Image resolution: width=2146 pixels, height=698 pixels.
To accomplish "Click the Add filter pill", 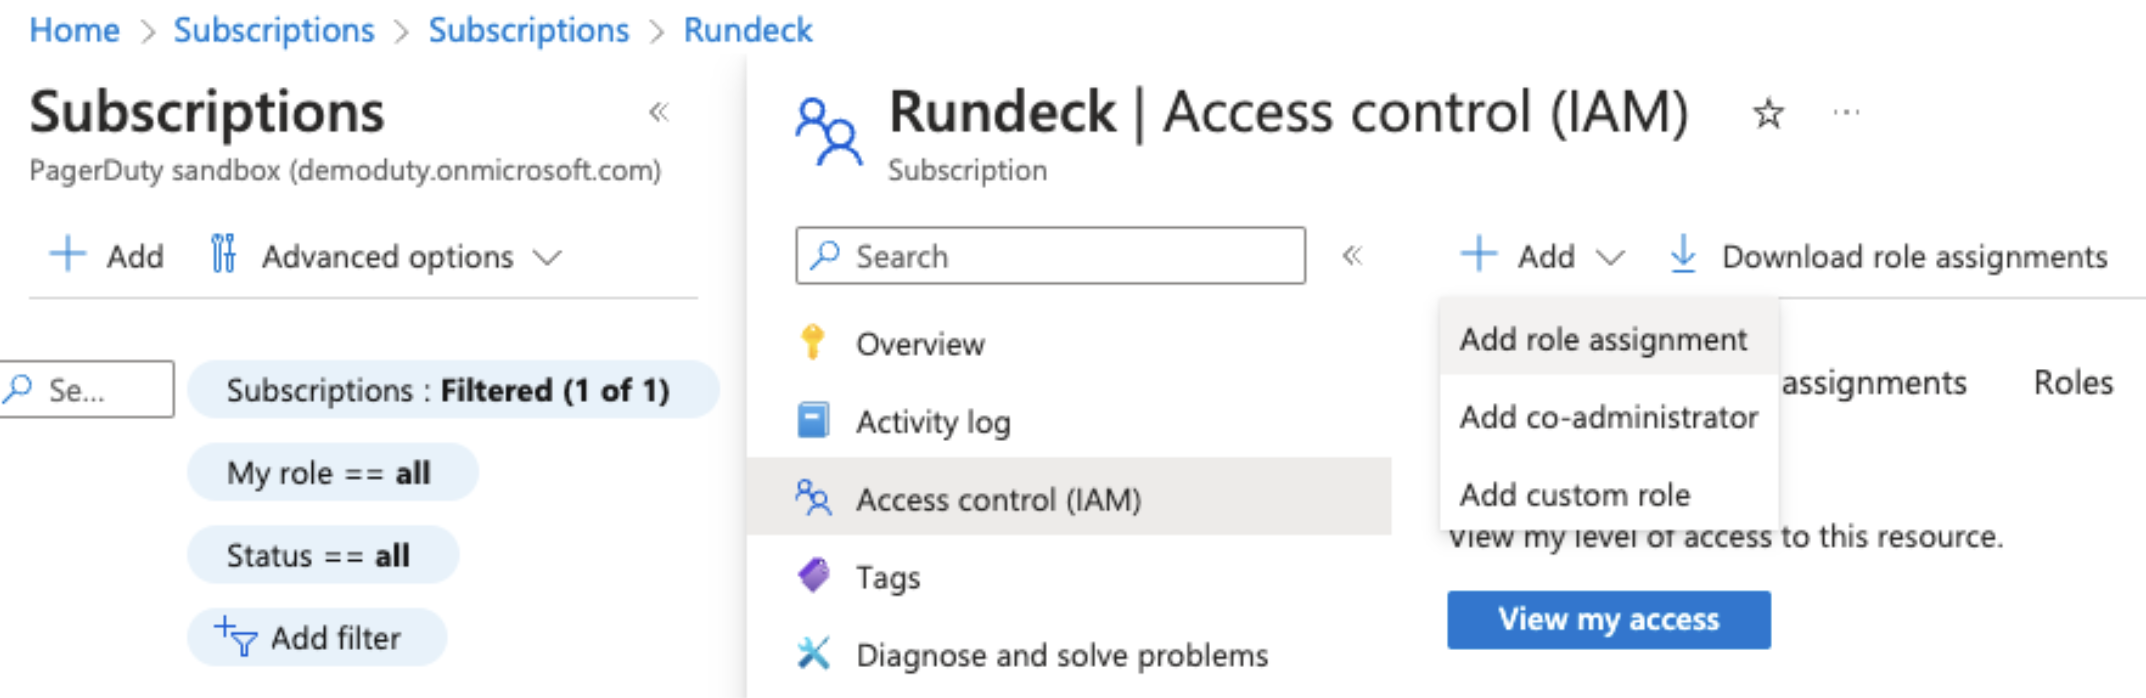I will 316,637.
